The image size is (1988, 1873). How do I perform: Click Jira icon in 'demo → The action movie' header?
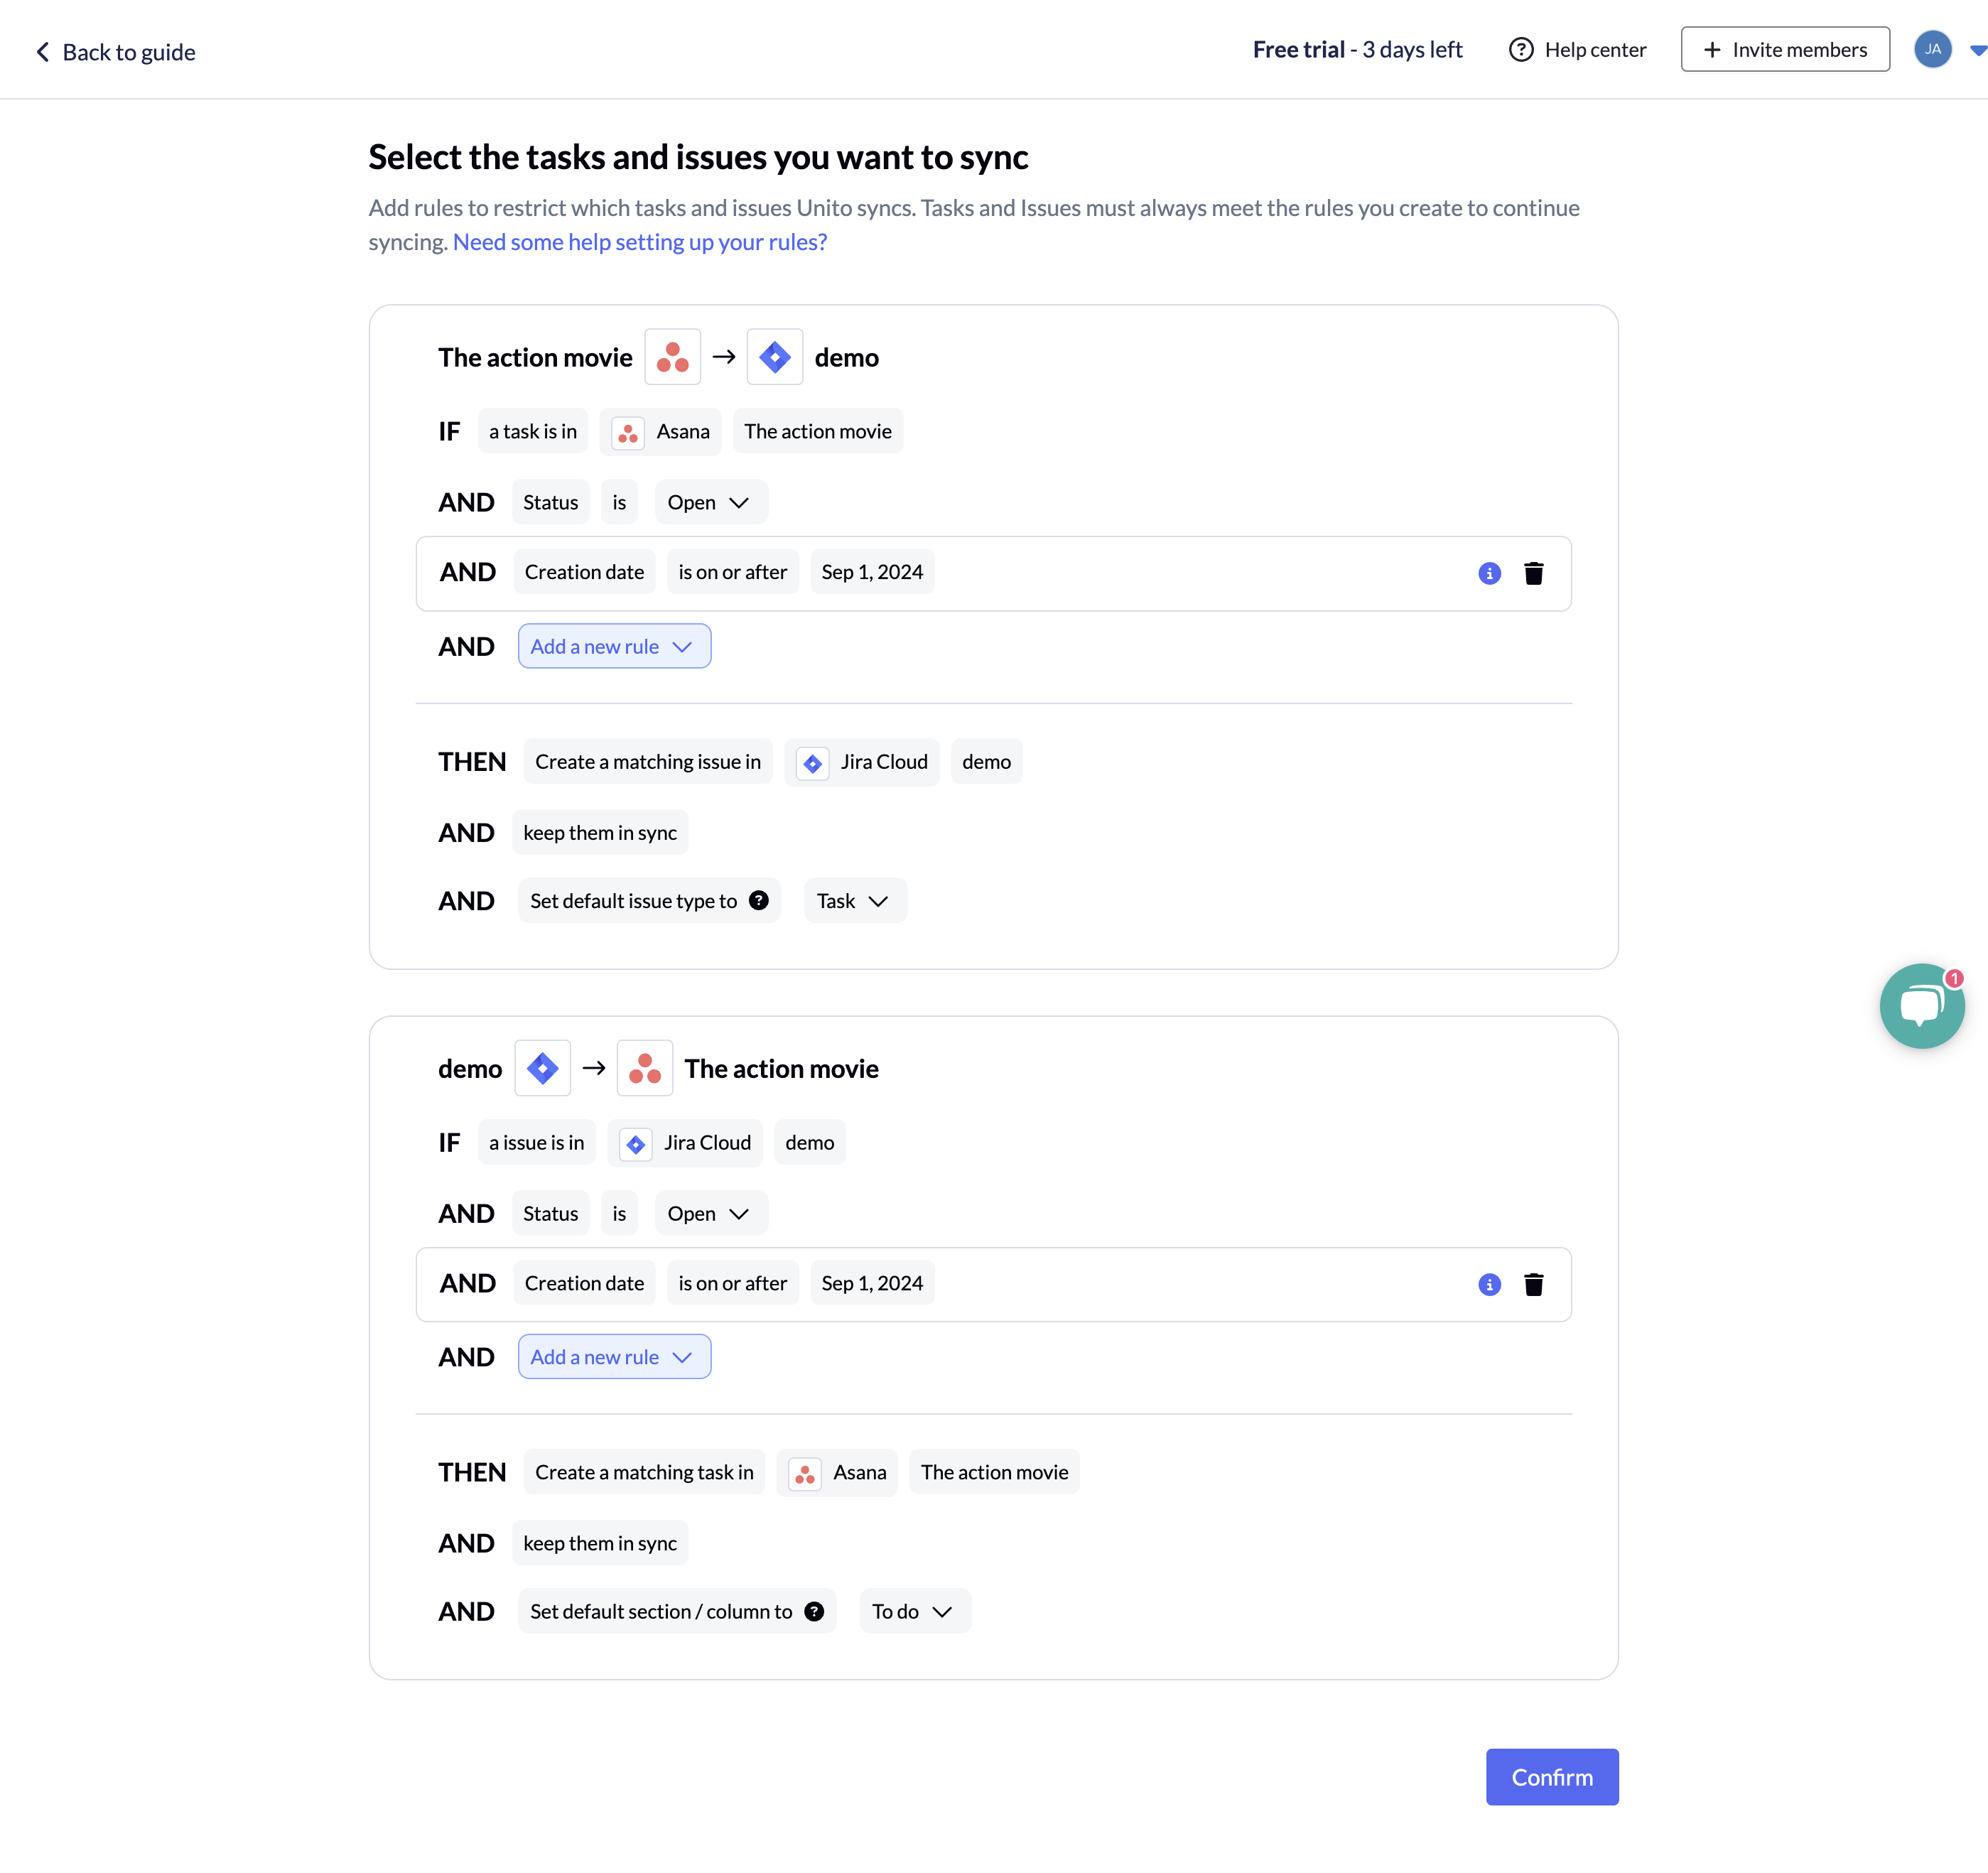click(542, 1068)
